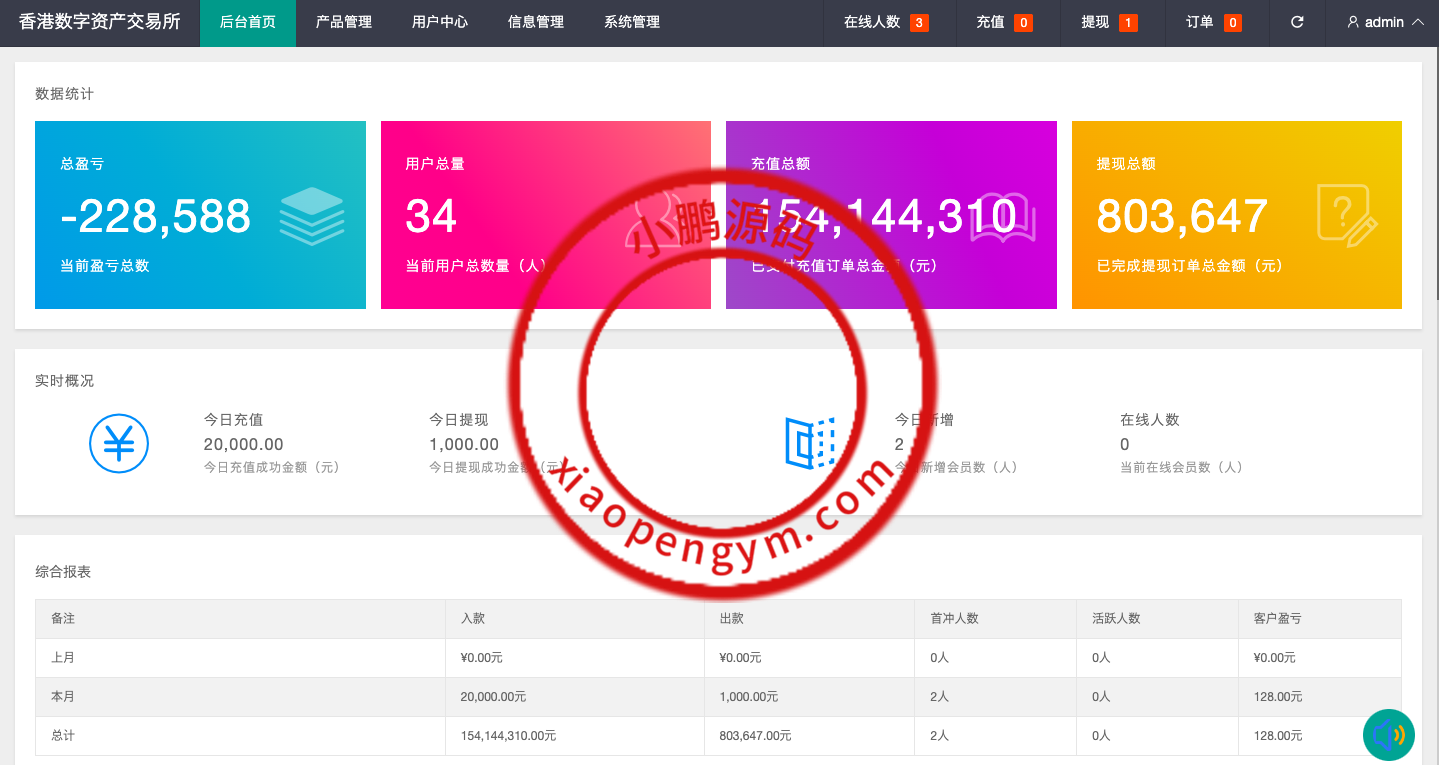Screen dimensions: 1439x765
Task: Click the blue door icon in realtime overview
Action: pos(809,443)
